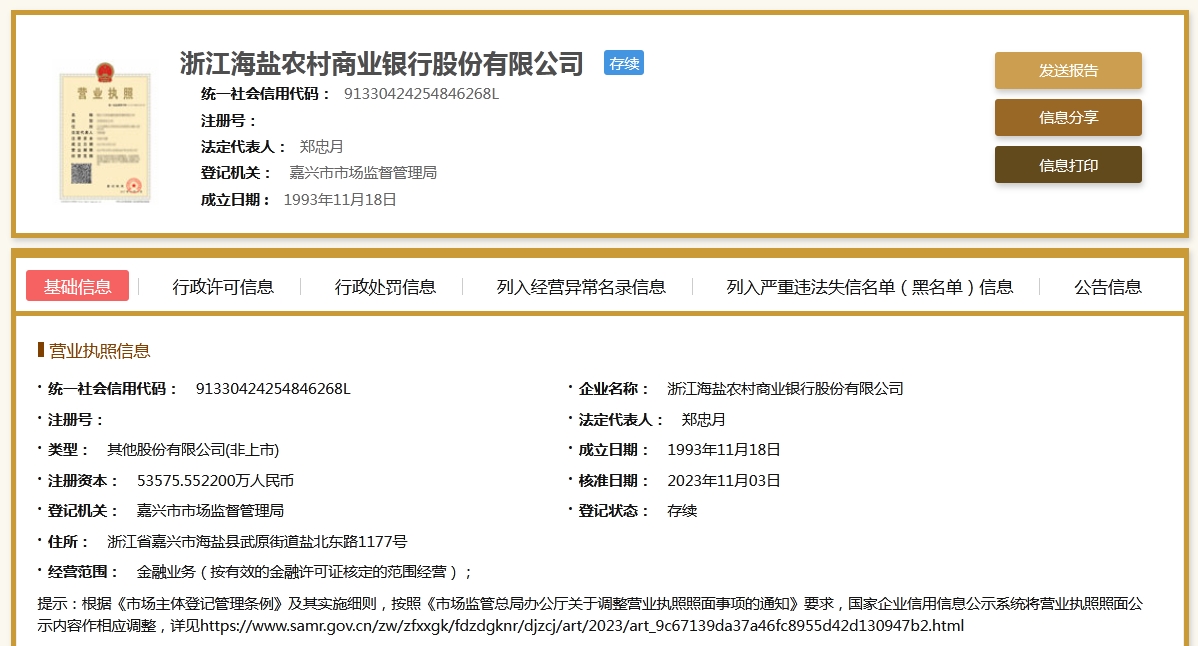
Task: Click 嘉兴市市场监督管理局 in the header section
Action: [363, 173]
